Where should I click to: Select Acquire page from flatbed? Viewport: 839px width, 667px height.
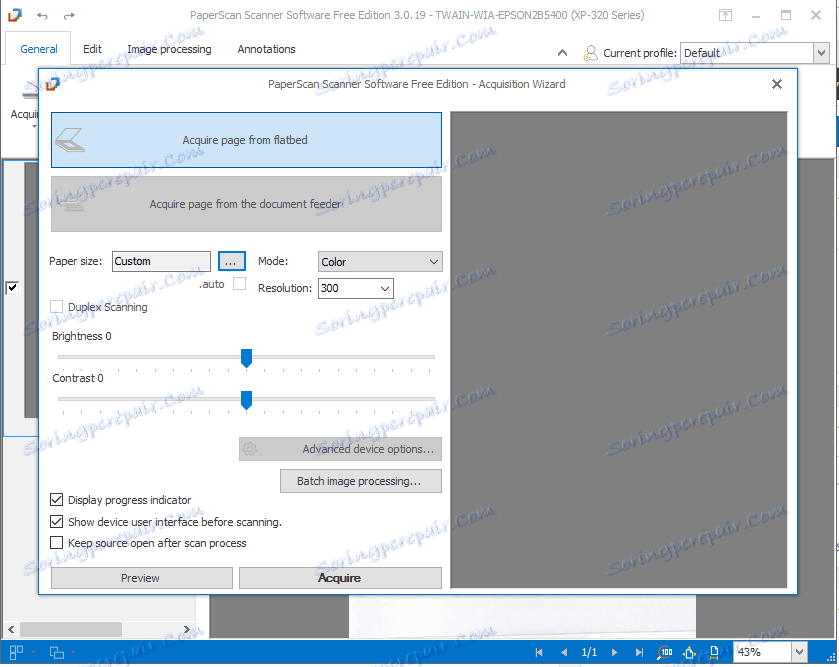click(246, 140)
